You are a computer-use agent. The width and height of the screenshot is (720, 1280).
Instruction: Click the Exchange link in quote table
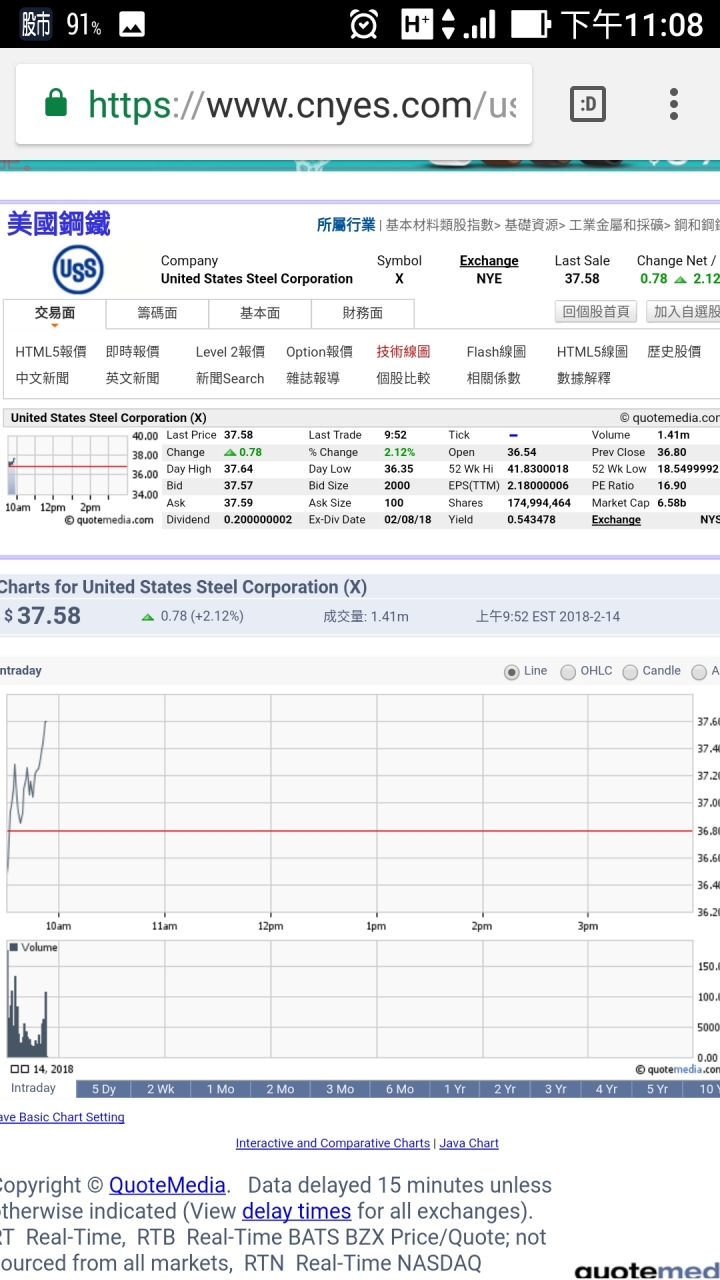pos(616,520)
